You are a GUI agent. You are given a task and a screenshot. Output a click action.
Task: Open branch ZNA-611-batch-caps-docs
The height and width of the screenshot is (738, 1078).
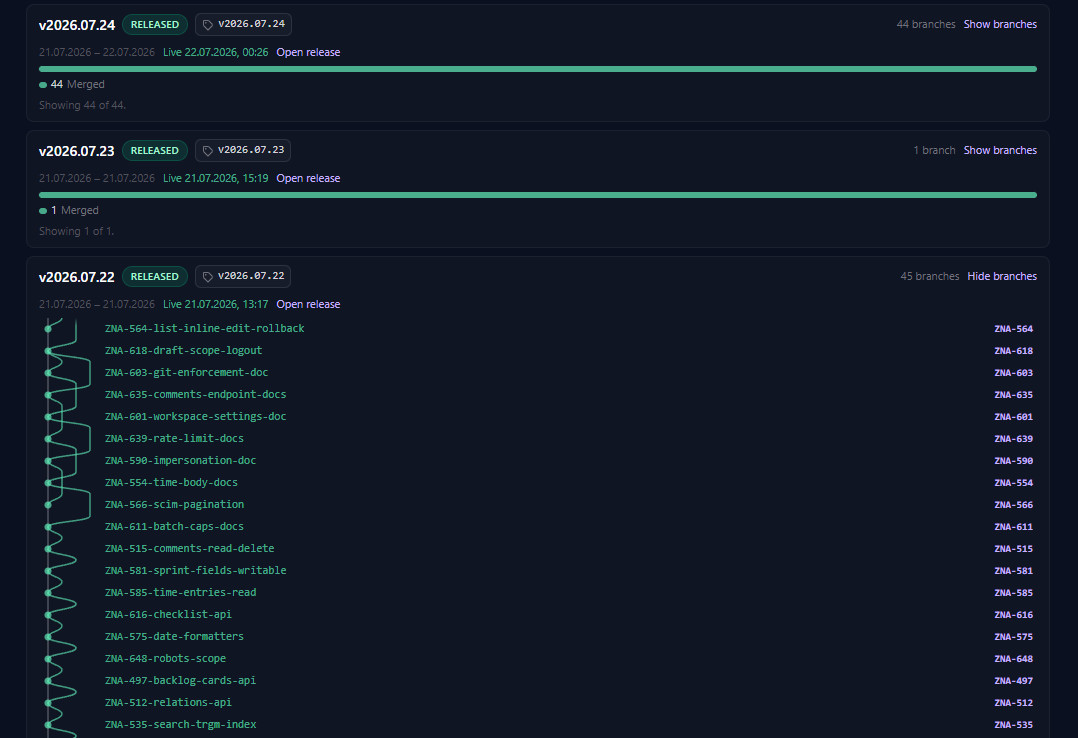(x=174, y=527)
